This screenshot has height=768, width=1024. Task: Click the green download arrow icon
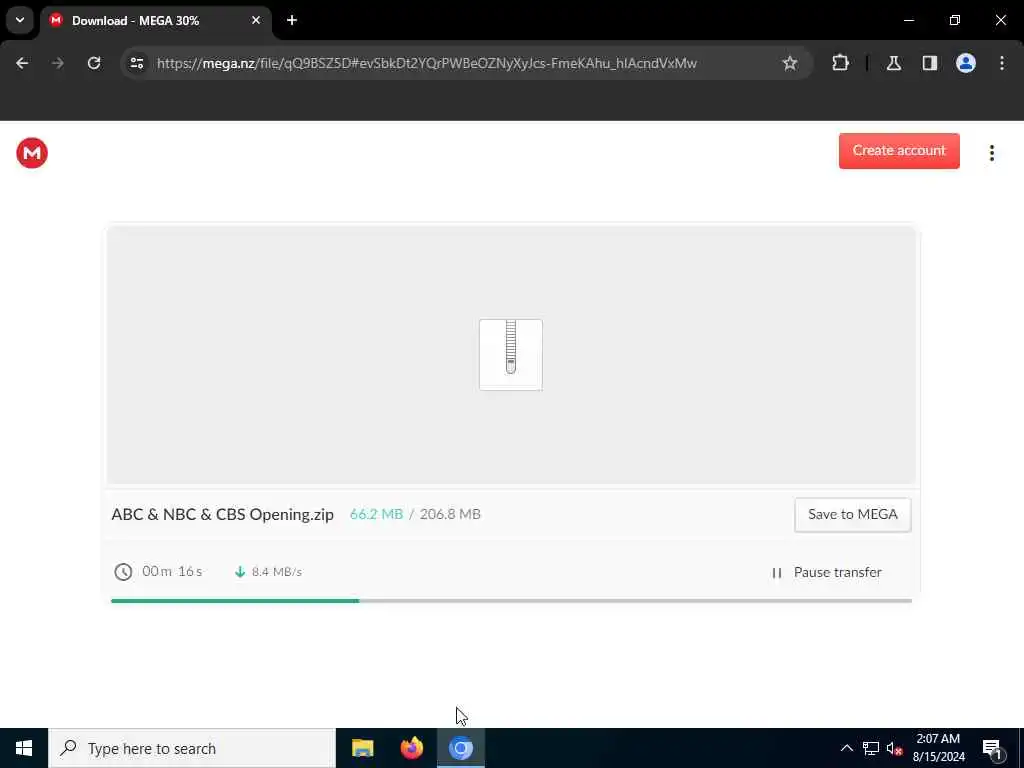tap(240, 572)
